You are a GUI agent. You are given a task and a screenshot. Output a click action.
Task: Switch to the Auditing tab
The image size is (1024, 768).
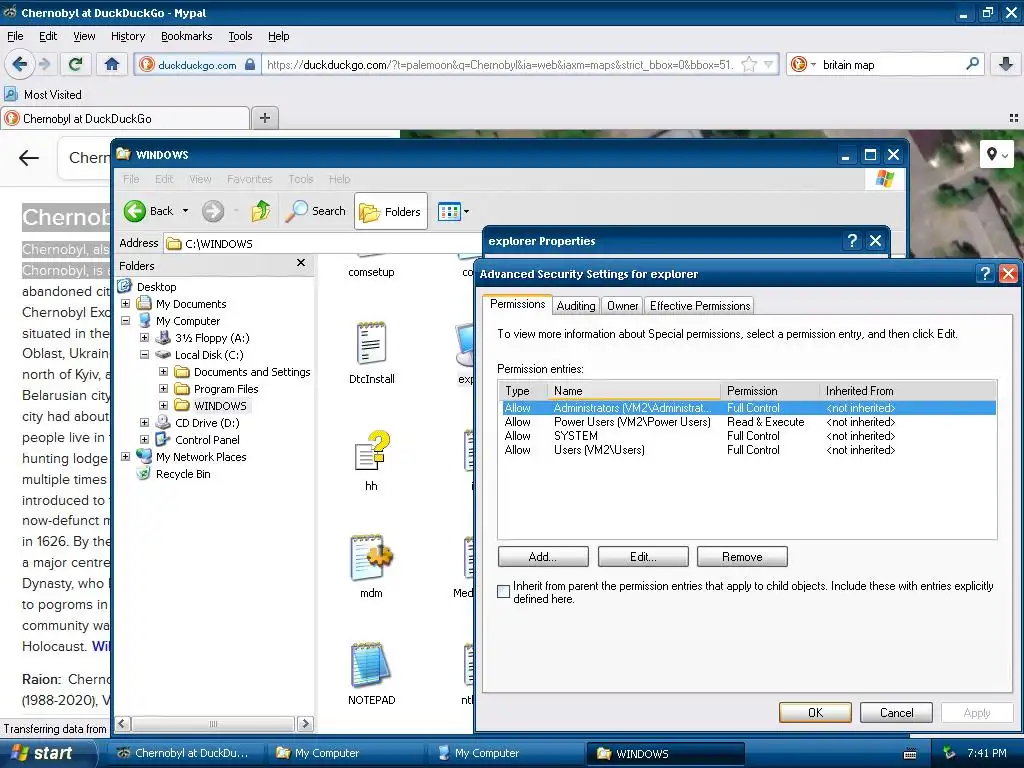click(575, 306)
